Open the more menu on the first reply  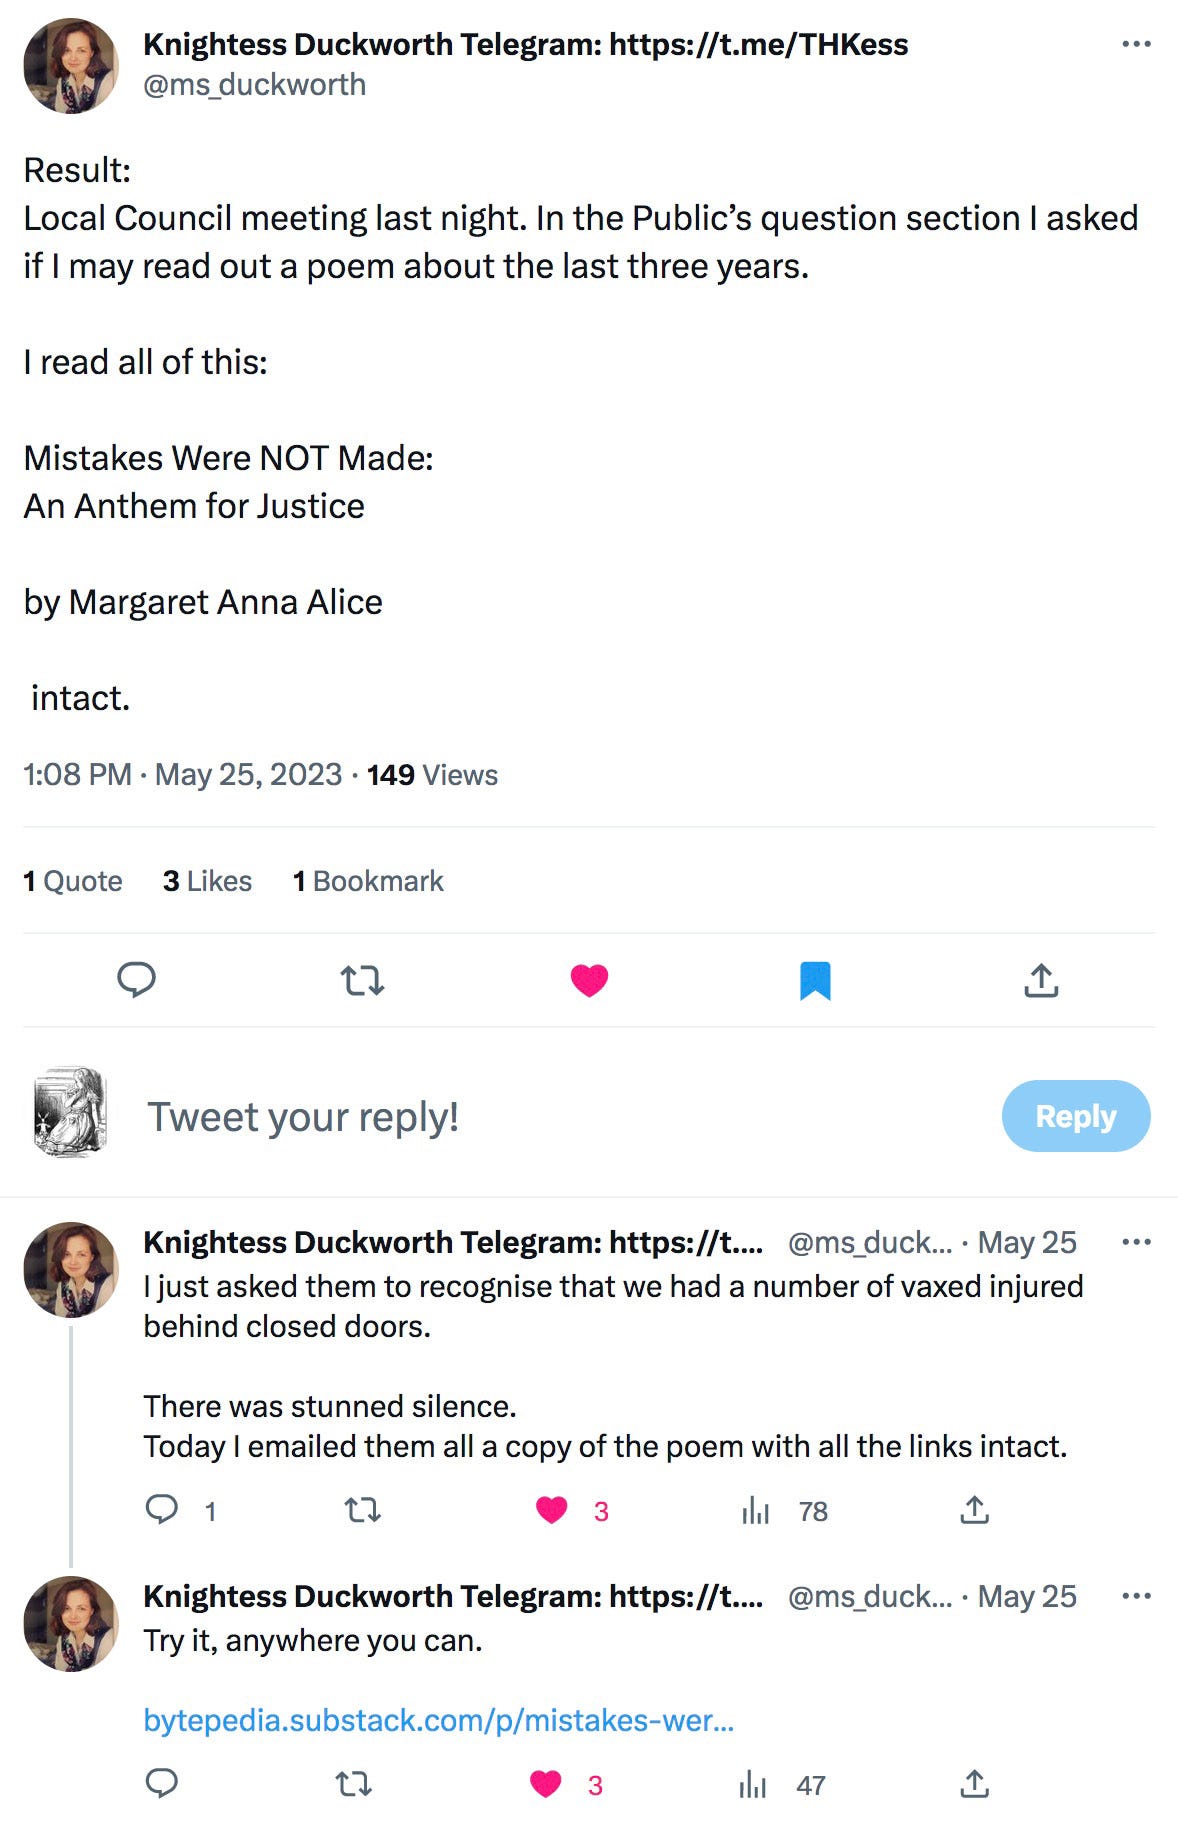click(x=1136, y=1243)
